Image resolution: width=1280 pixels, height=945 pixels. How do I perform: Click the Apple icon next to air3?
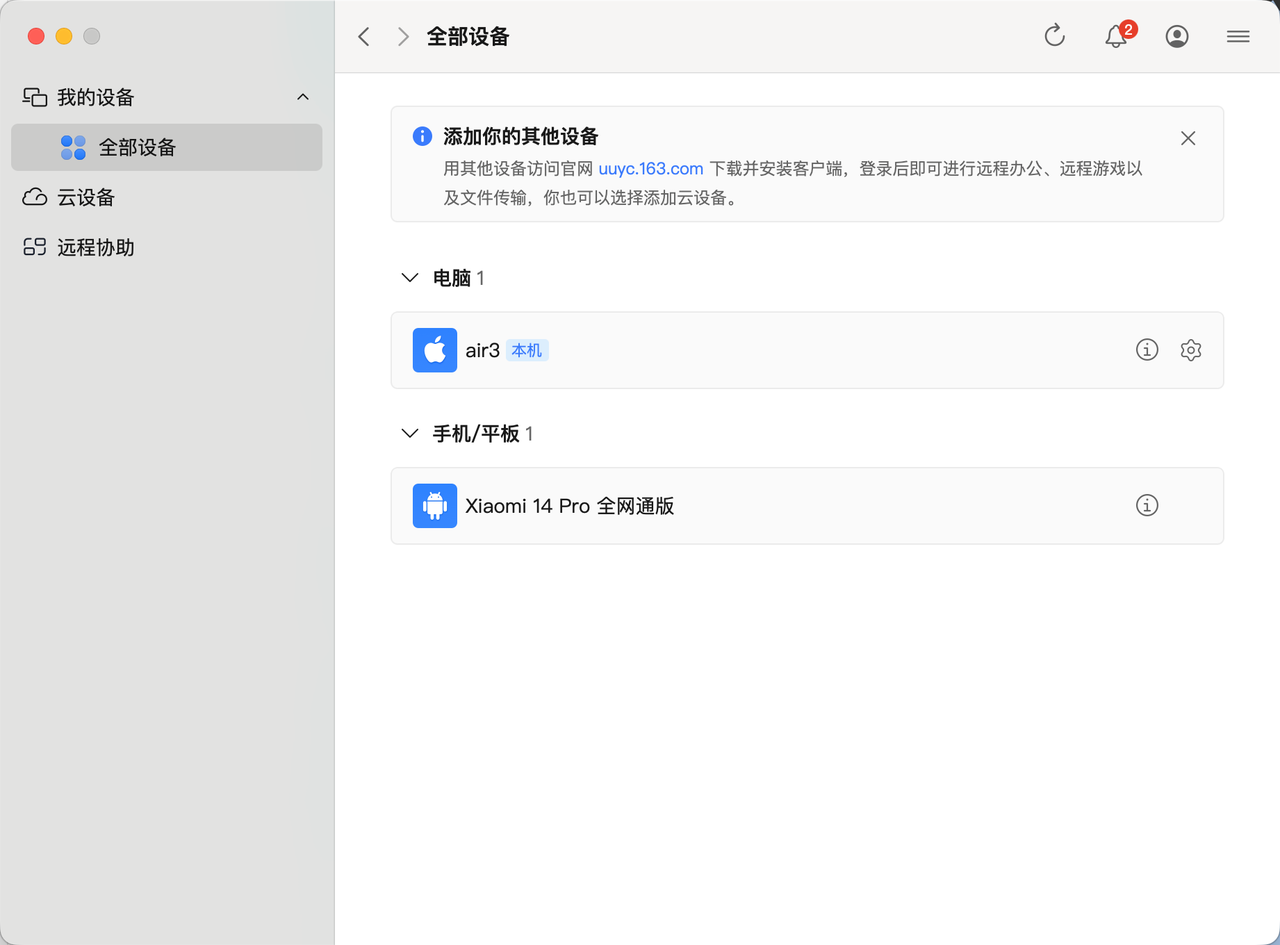click(x=434, y=350)
